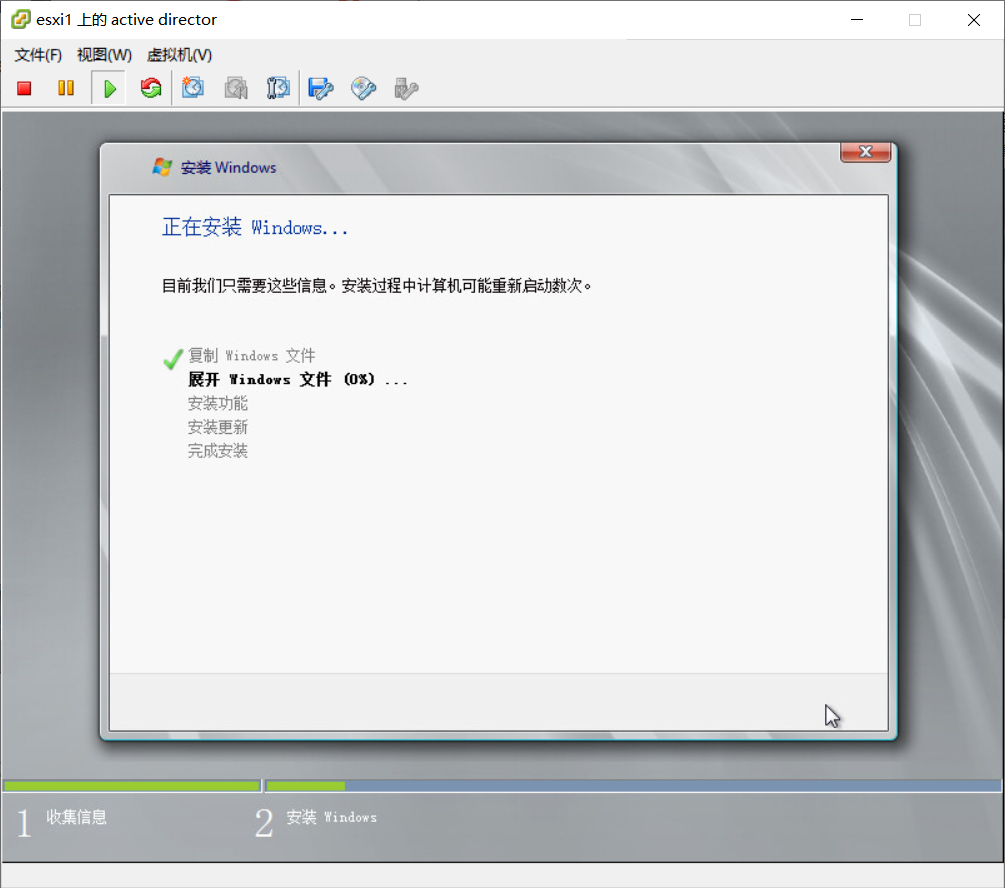Click the 安装功能 step text
The height and width of the screenshot is (888, 1005).
click(217, 403)
